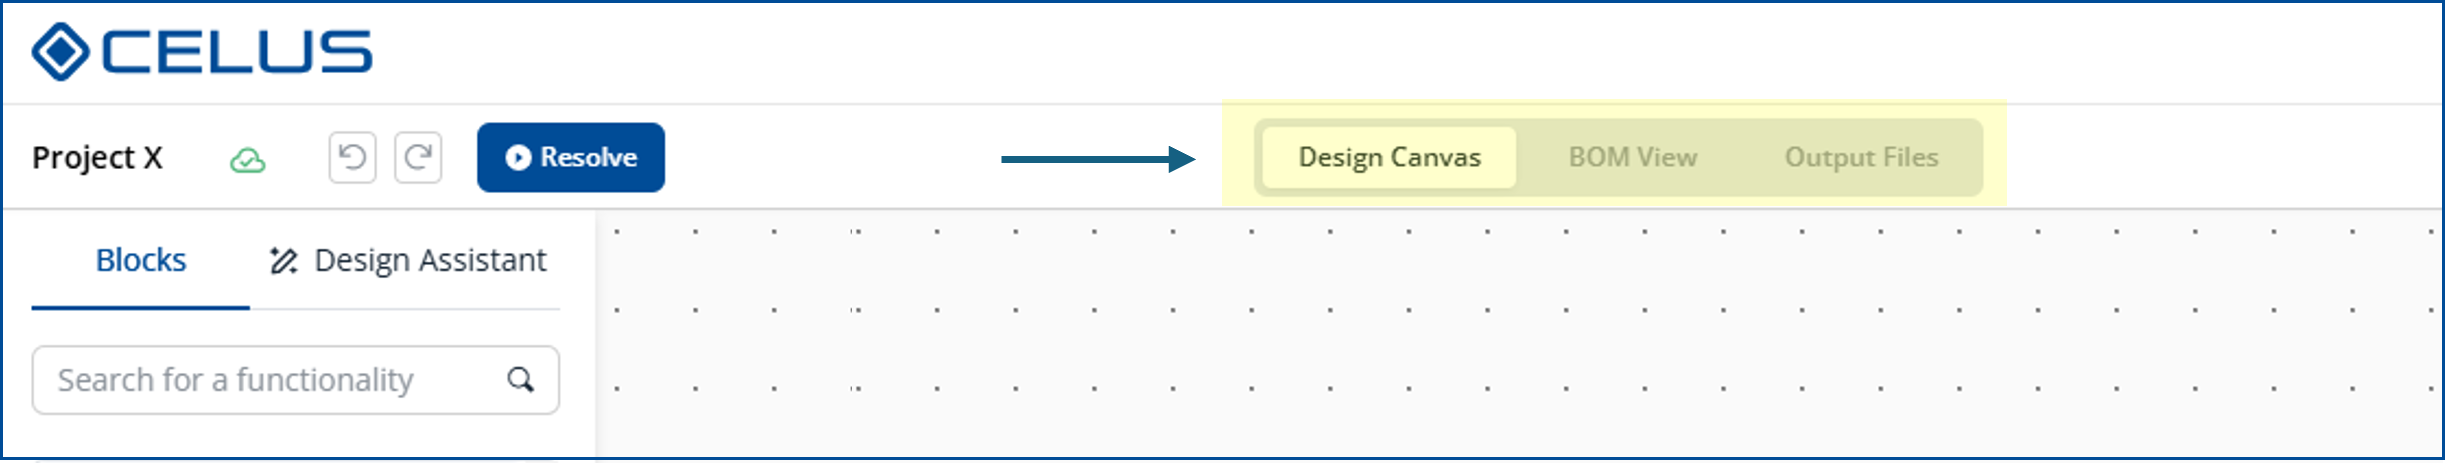Open the Design Assistant tab
2445x463 pixels.
click(x=429, y=261)
